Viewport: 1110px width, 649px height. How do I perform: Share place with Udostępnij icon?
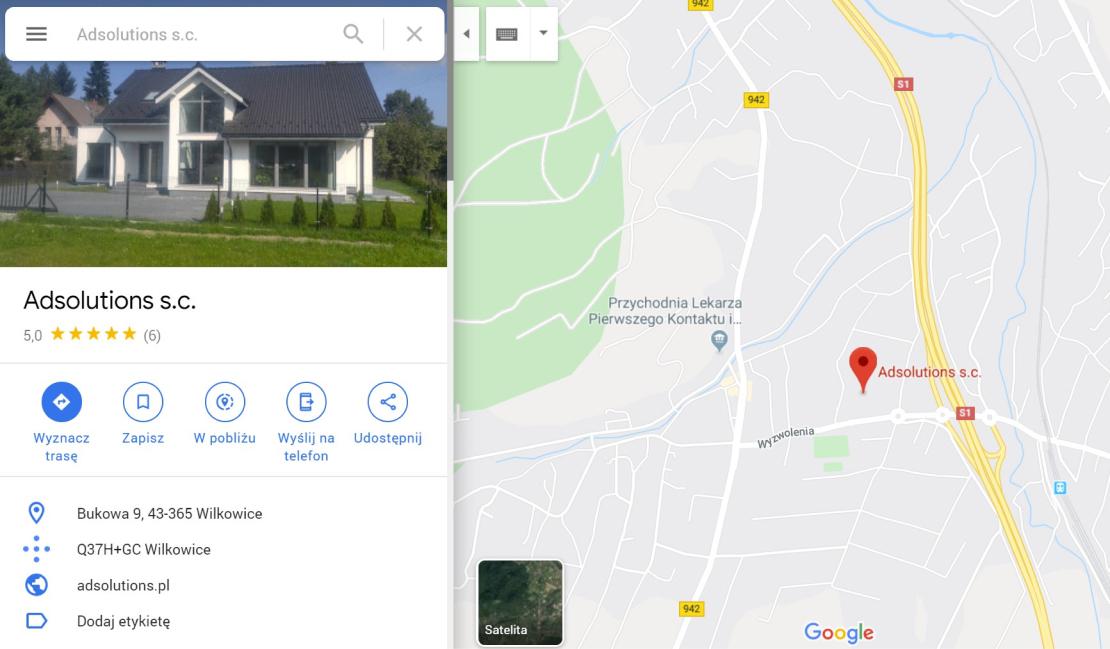[x=387, y=402]
